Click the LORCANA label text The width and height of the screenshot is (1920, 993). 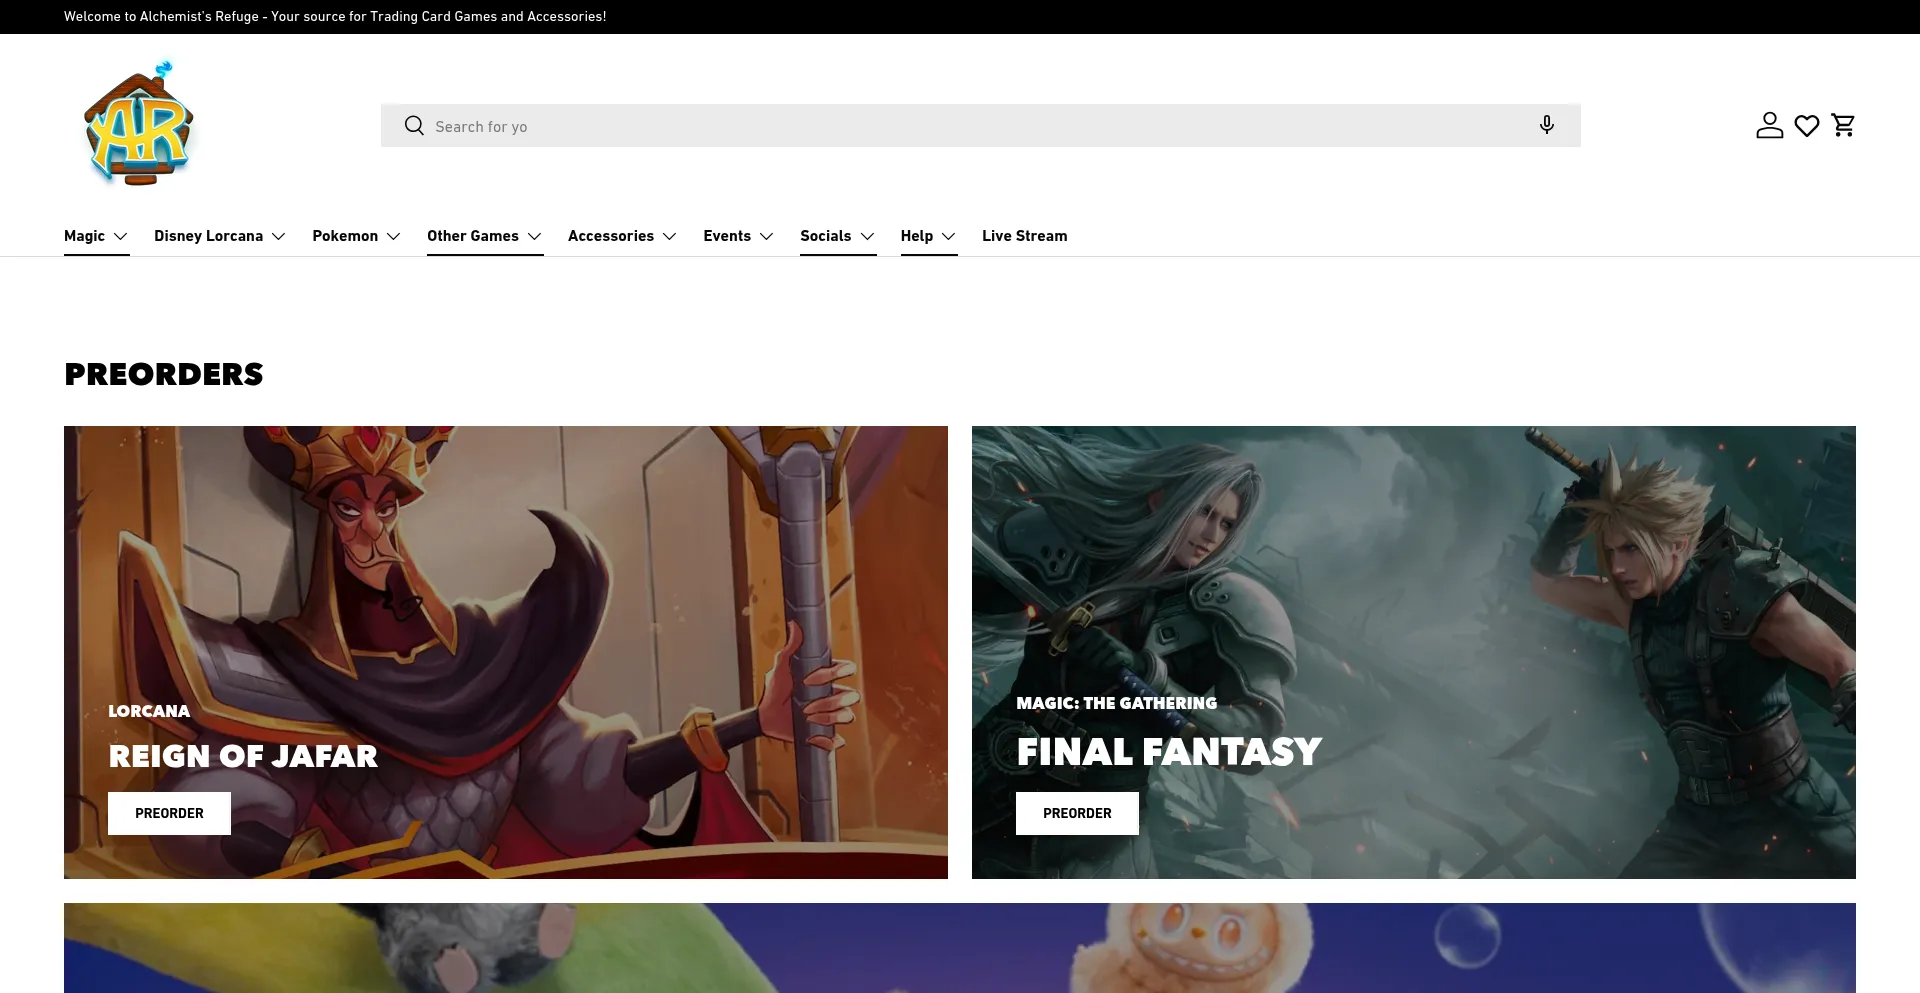pyautogui.click(x=149, y=711)
